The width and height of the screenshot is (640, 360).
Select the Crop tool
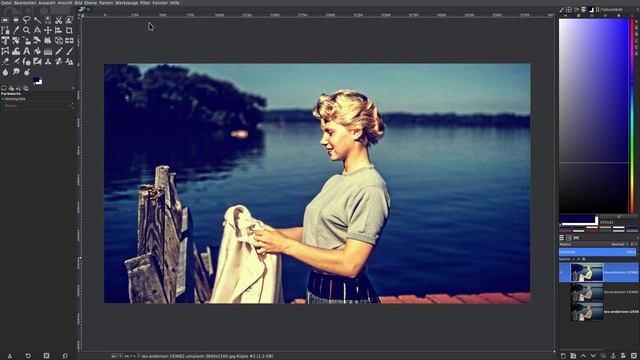(69, 30)
